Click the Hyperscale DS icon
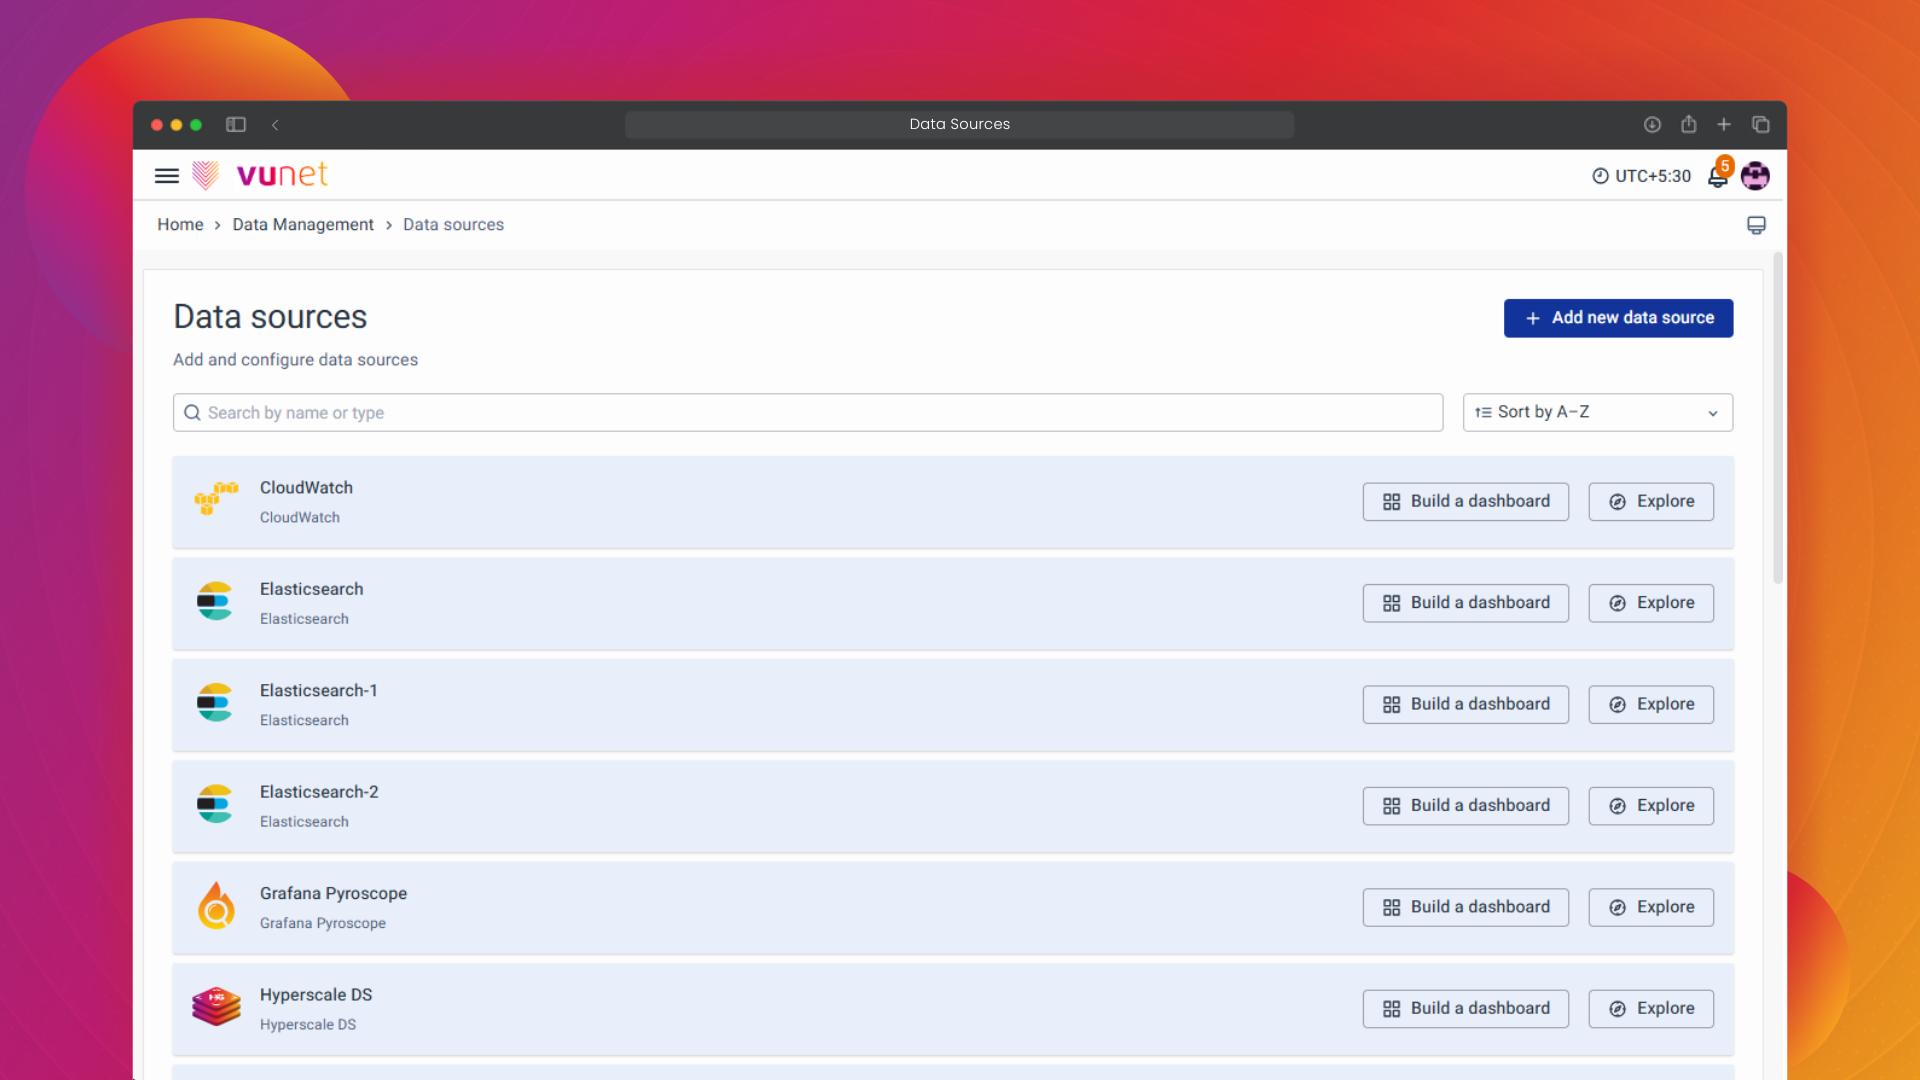 point(216,1007)
